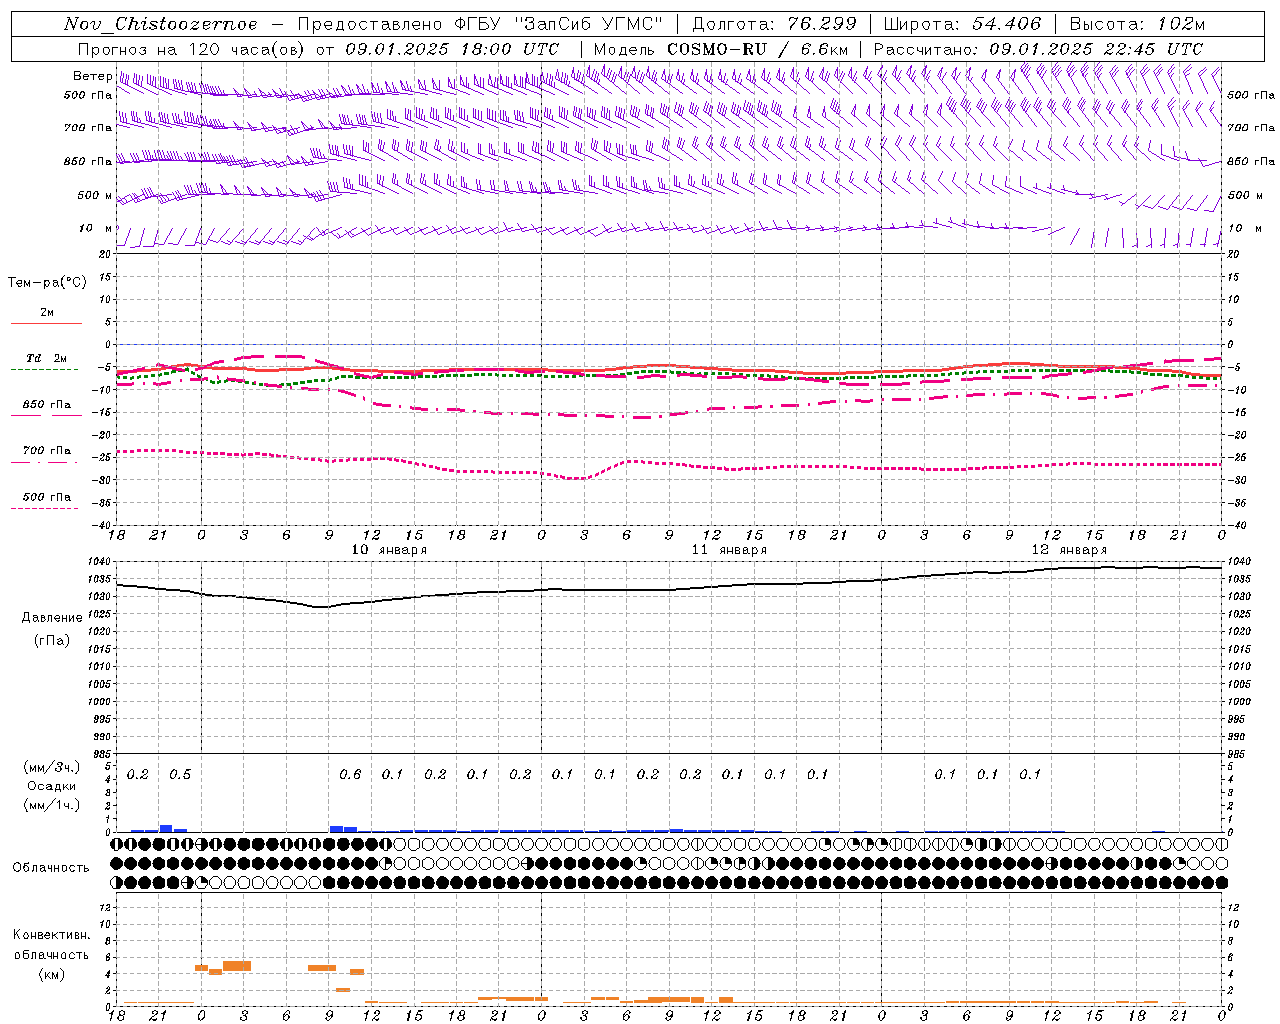Click the 'Облачность' cloud cover label
This screenshot has width=1280, height=1024.
pos(51,867)
